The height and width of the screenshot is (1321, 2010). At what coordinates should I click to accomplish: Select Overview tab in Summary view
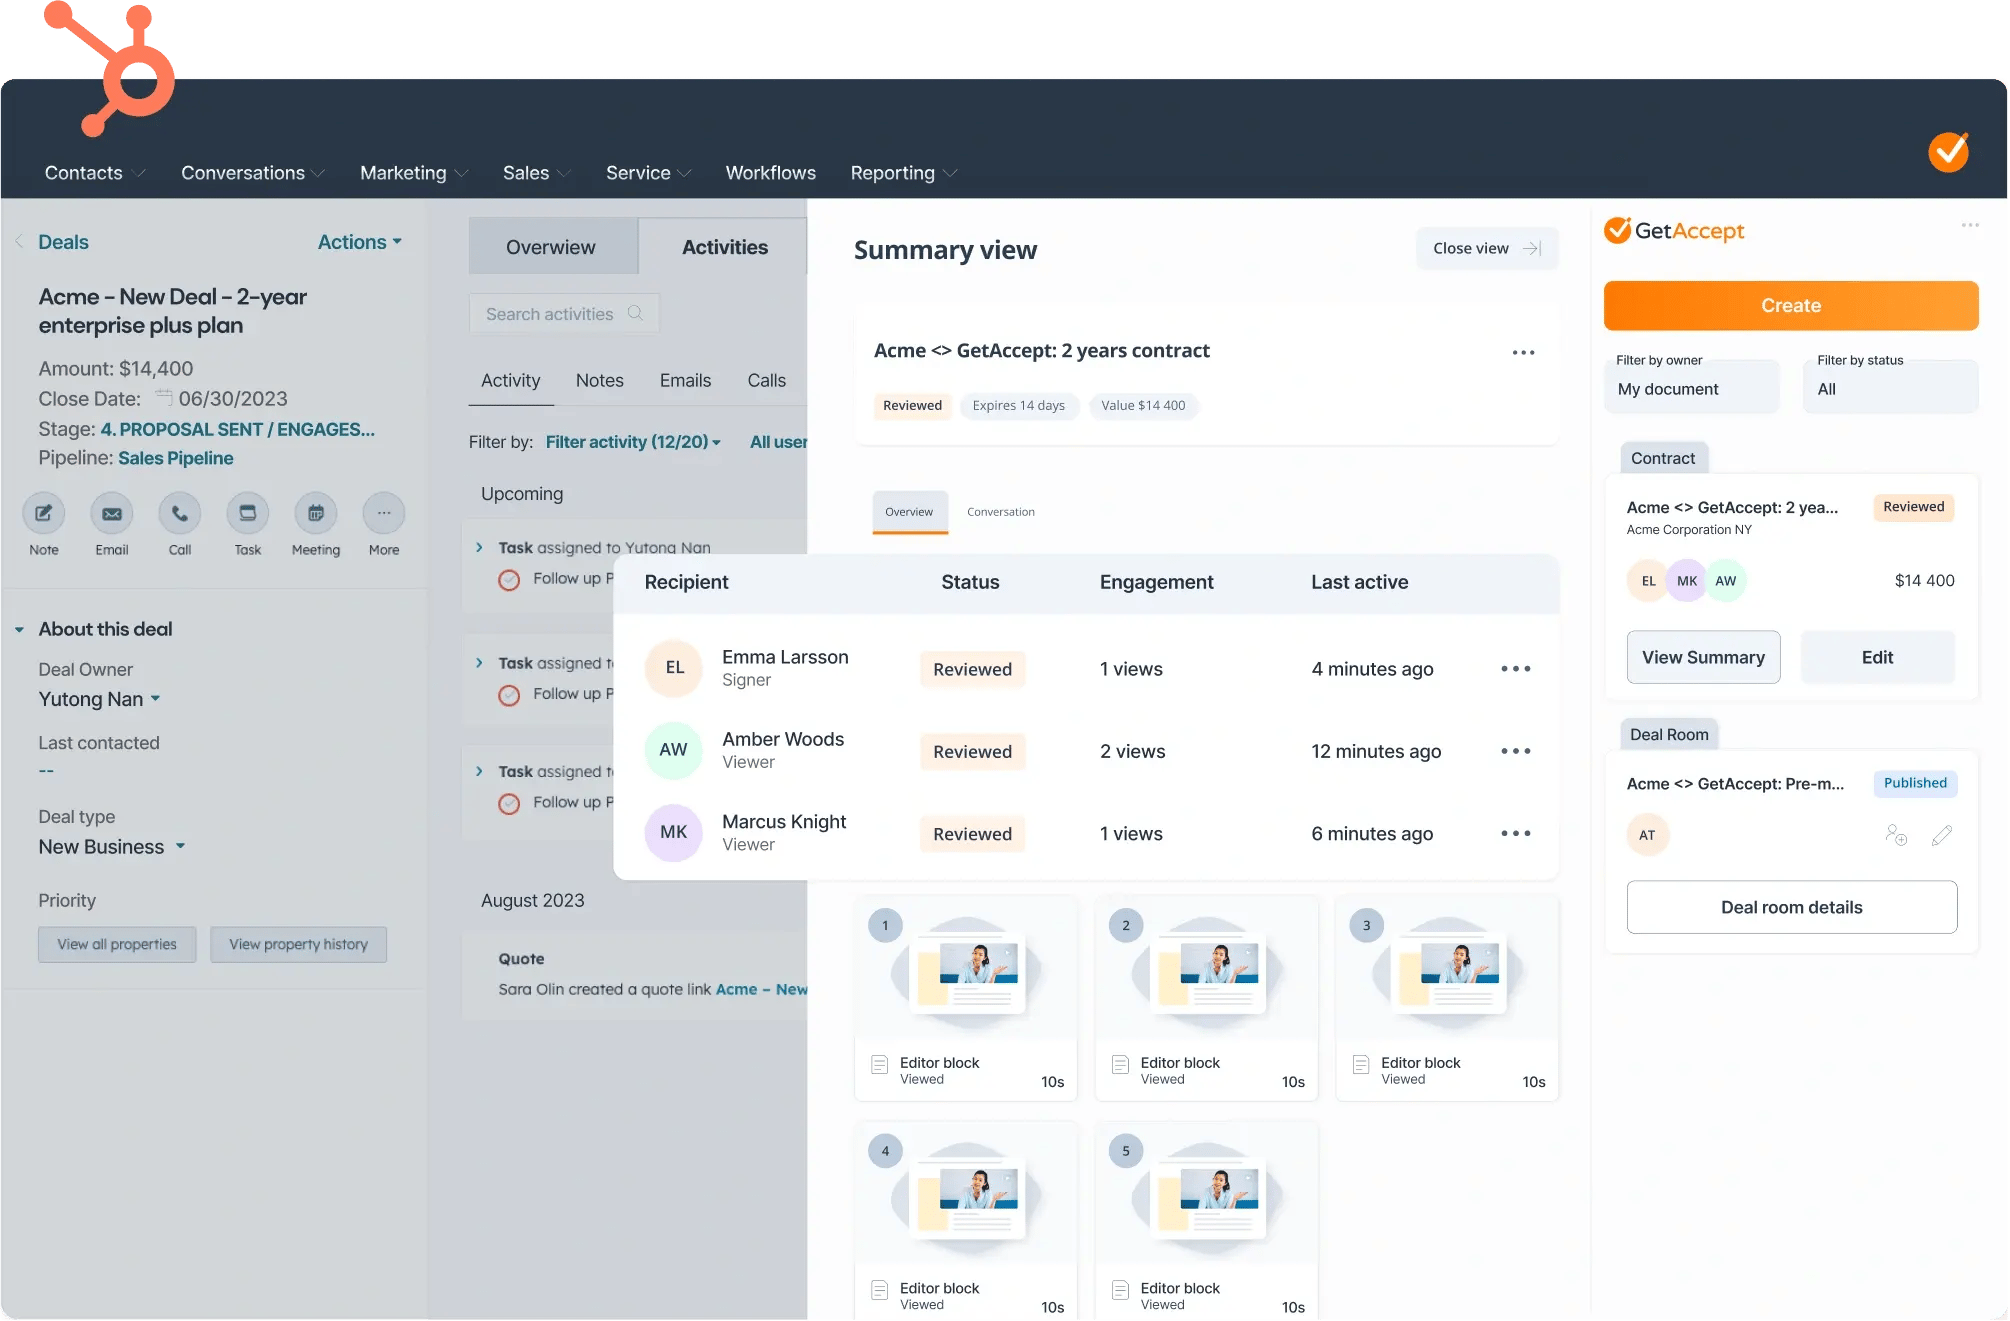[909, 512]
